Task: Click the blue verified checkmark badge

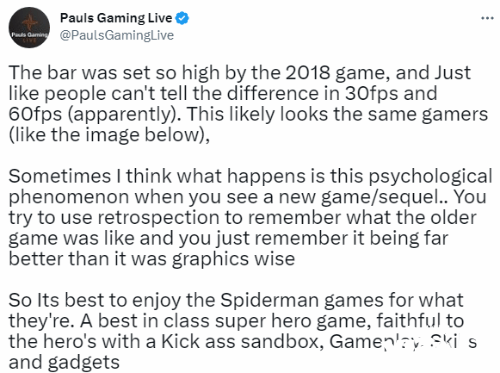Action: pyautogui.click(x=182, y=18)
